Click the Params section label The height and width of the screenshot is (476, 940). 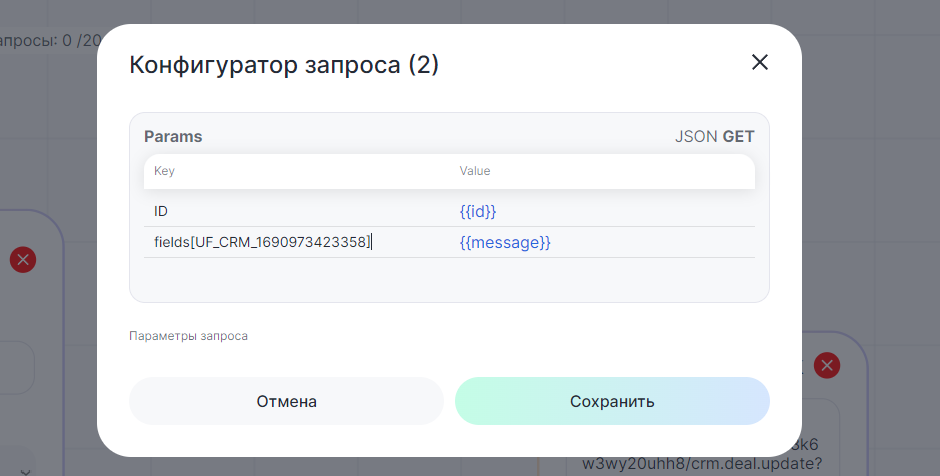click(x=173, y=137)
